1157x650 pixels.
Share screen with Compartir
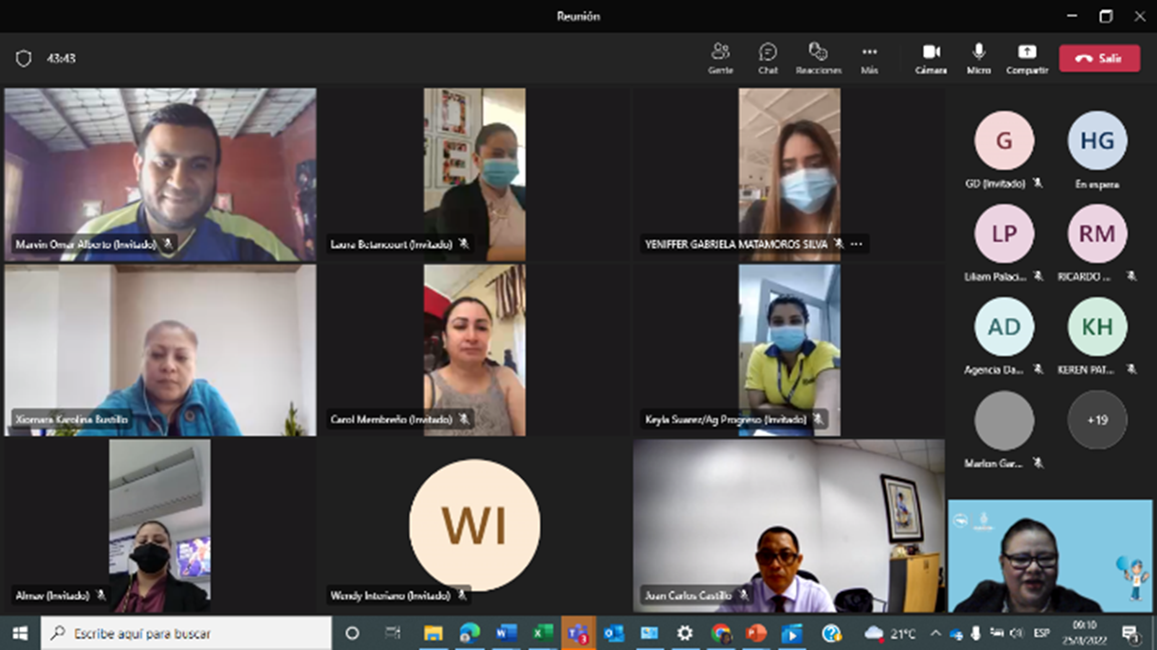point(1026,58)
